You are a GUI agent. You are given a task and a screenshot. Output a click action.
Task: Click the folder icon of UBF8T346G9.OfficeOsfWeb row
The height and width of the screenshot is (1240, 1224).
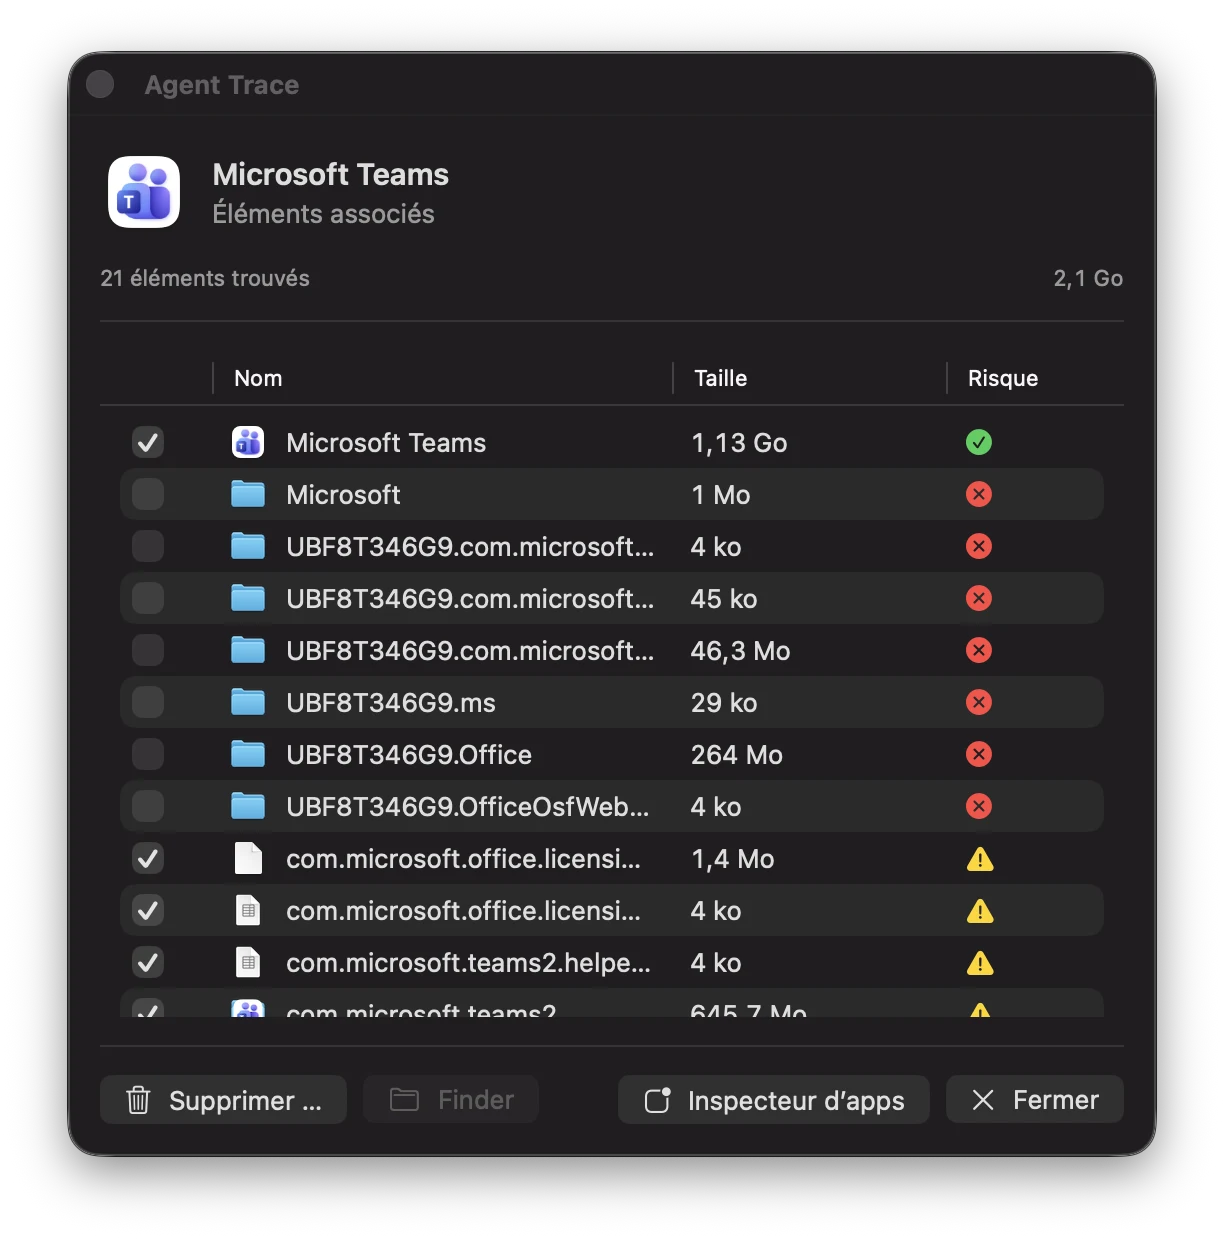pos(248,806)
